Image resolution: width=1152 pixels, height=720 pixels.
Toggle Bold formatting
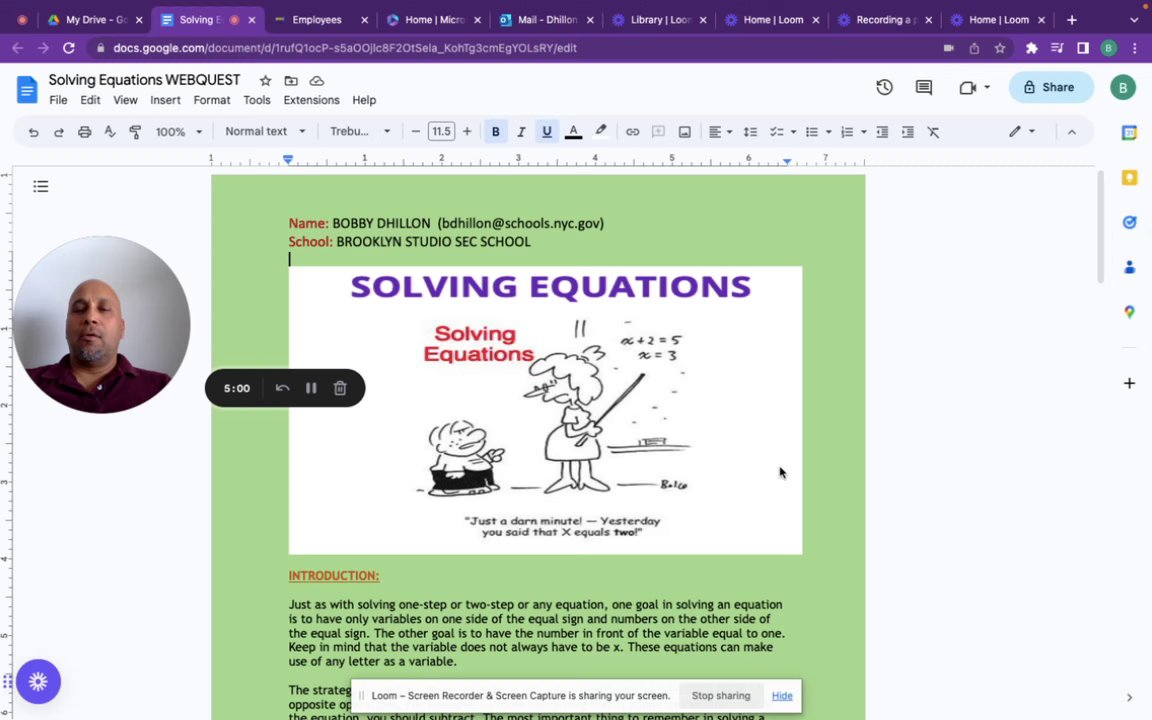pos(496,132)
